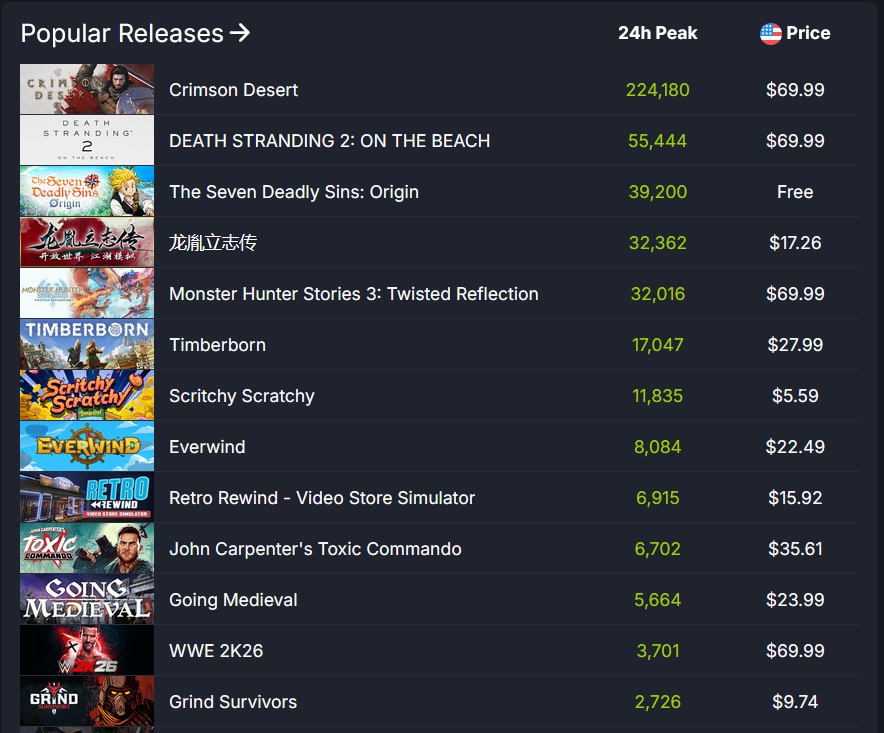Select the Going Medieval title
Screen dimensions: 884x733
click(x=233, y=600)
